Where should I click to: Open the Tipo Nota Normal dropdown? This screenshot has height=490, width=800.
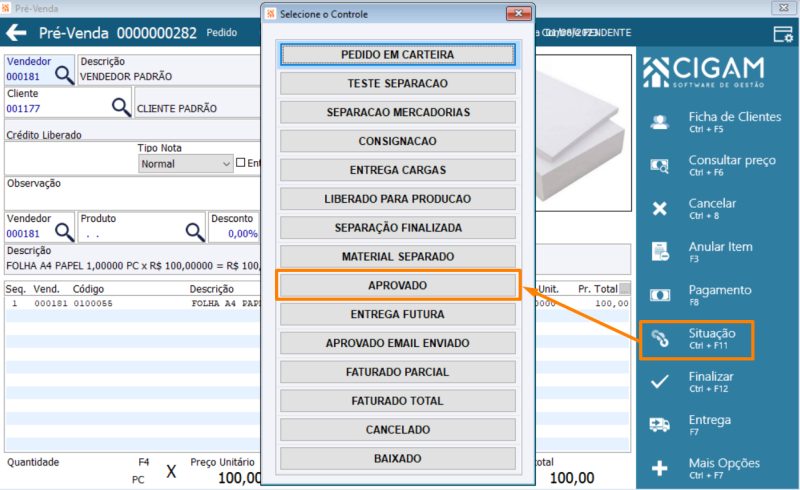(186, 164)
